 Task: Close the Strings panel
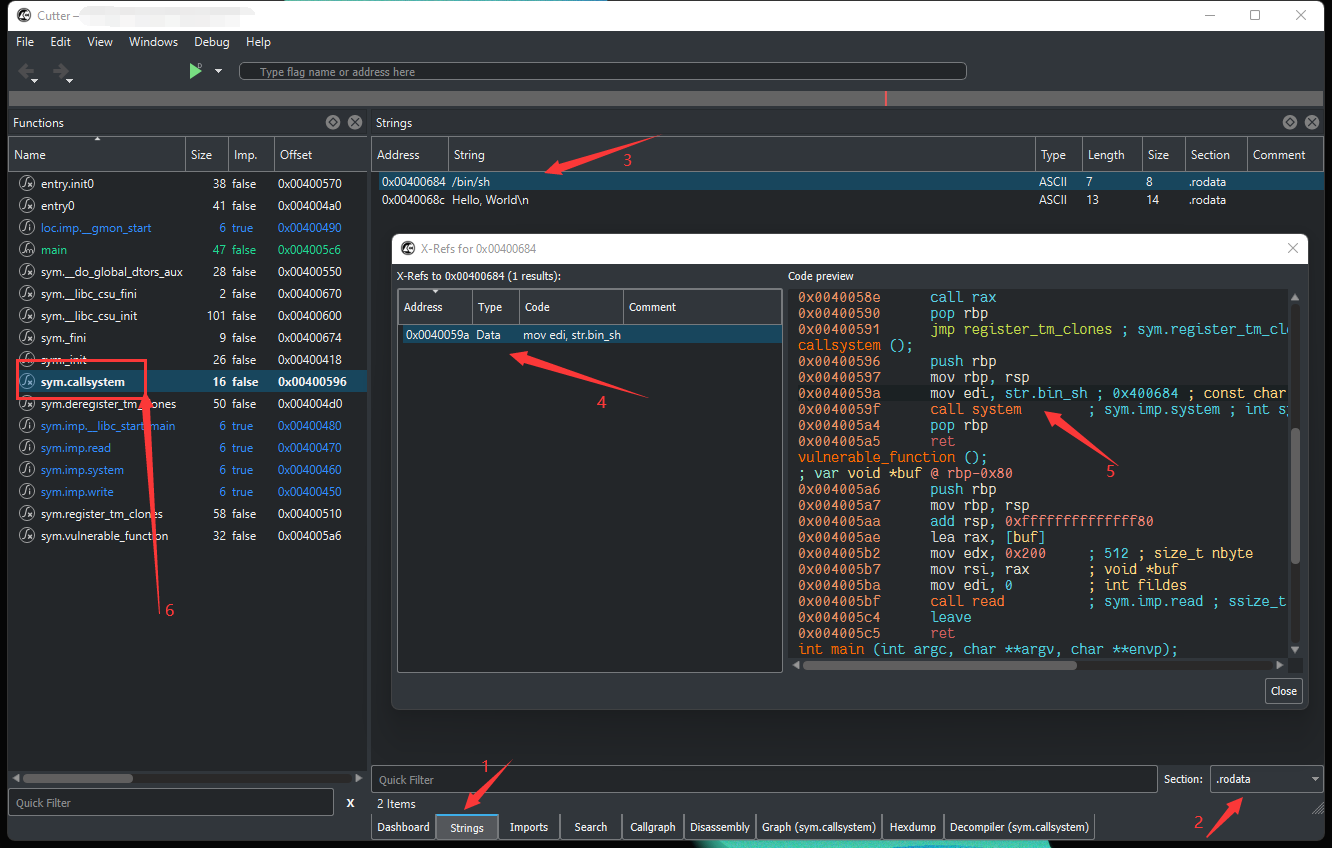tap(1311, 122)
